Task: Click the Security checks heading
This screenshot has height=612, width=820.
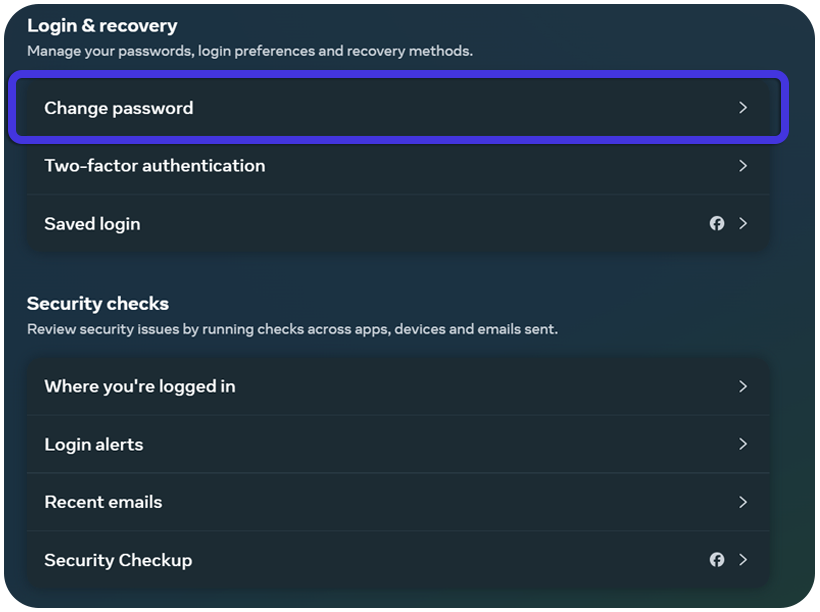Action: click(x=98, y=304)
